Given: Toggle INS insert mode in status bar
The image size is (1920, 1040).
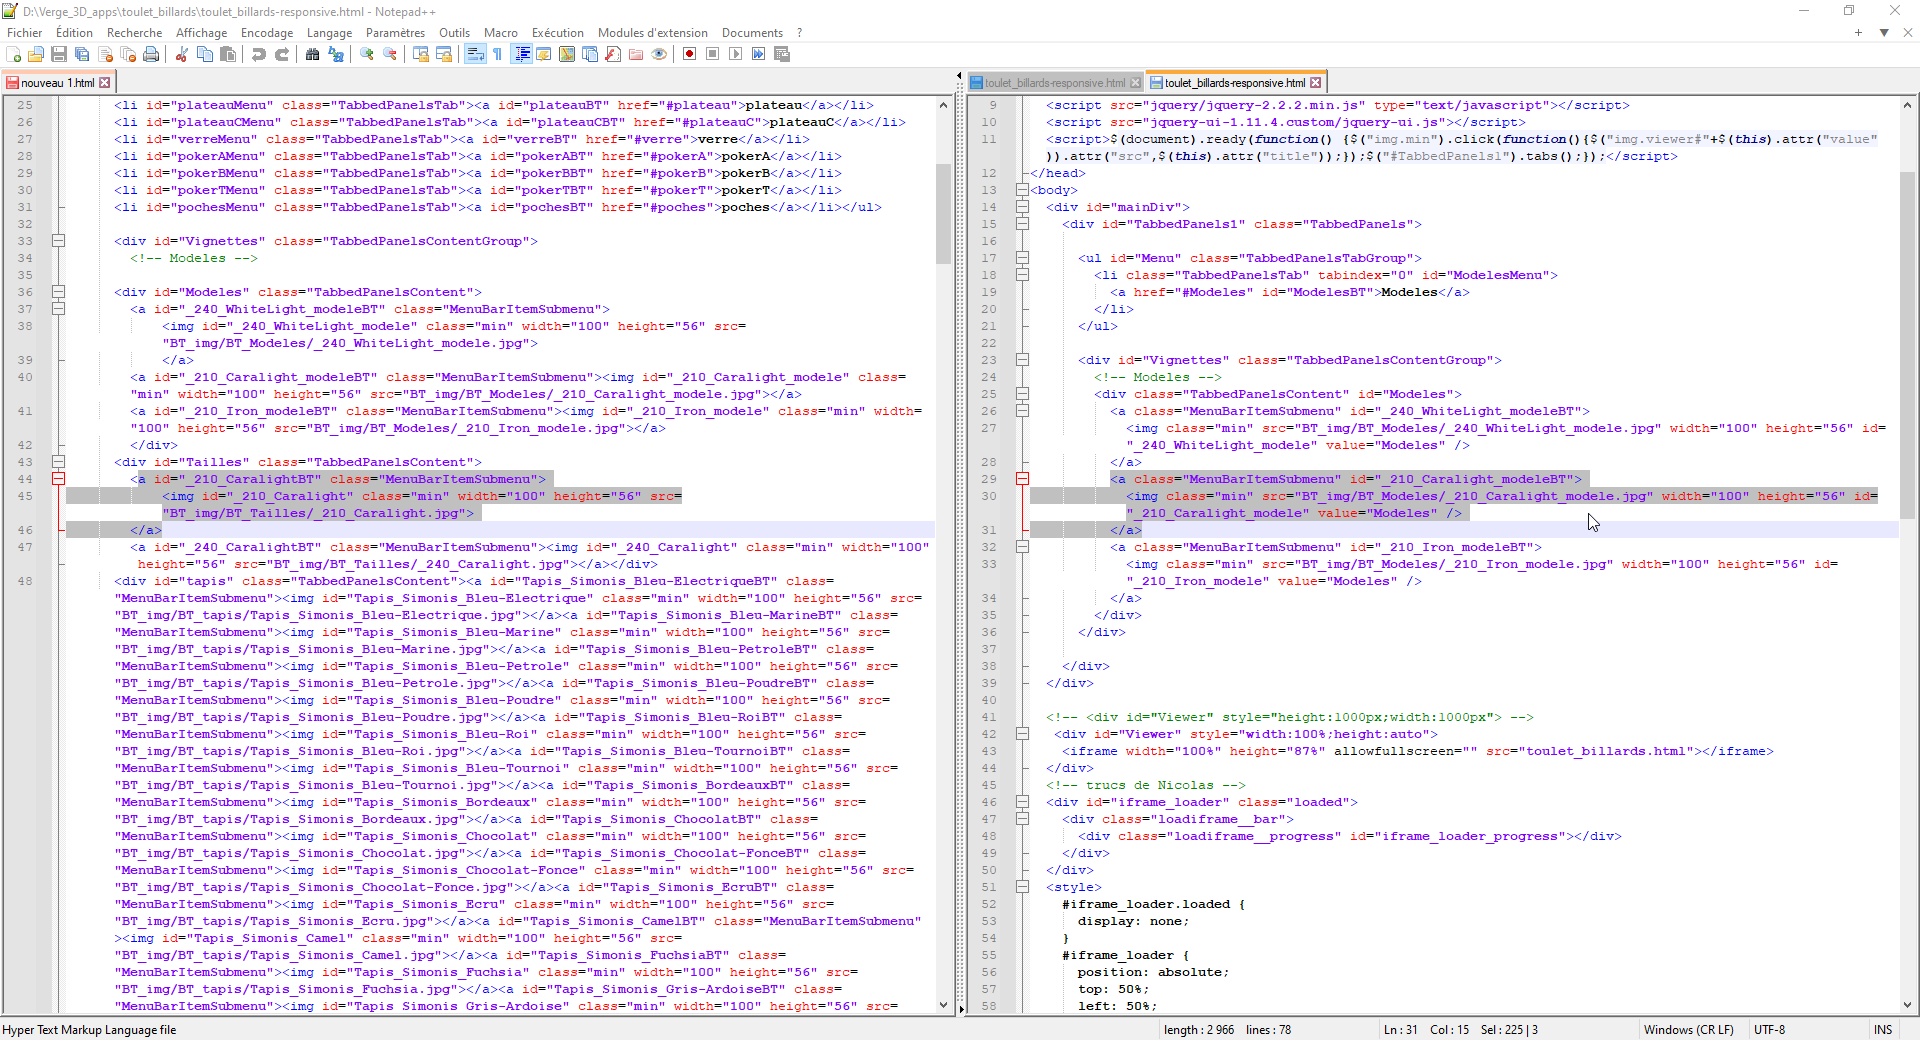Looking at the screenshot, I should tap(1883, 1030).
